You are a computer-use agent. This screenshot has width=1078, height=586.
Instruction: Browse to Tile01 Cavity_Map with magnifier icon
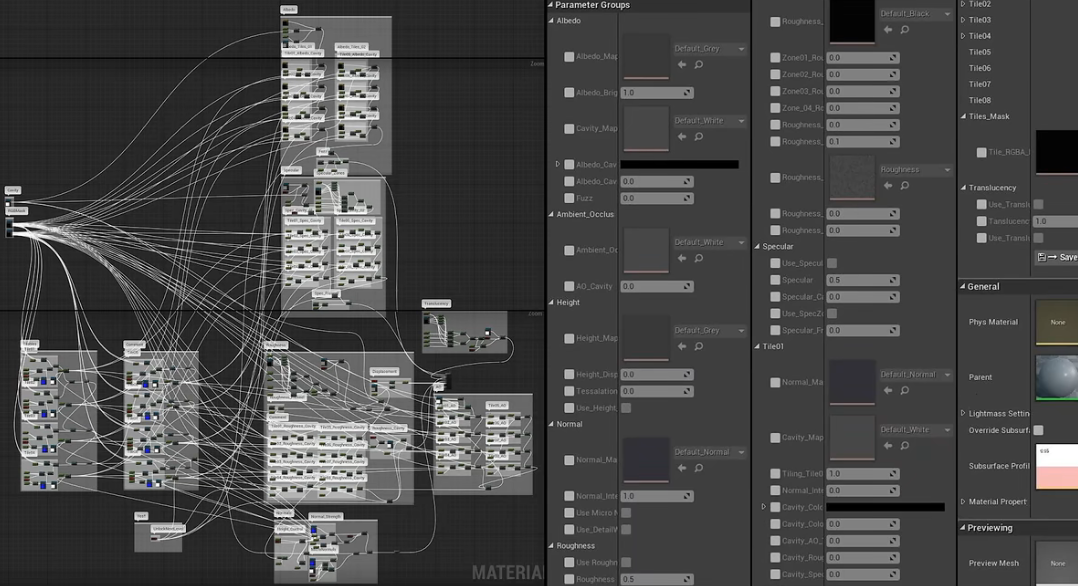(x=905, y=446)
